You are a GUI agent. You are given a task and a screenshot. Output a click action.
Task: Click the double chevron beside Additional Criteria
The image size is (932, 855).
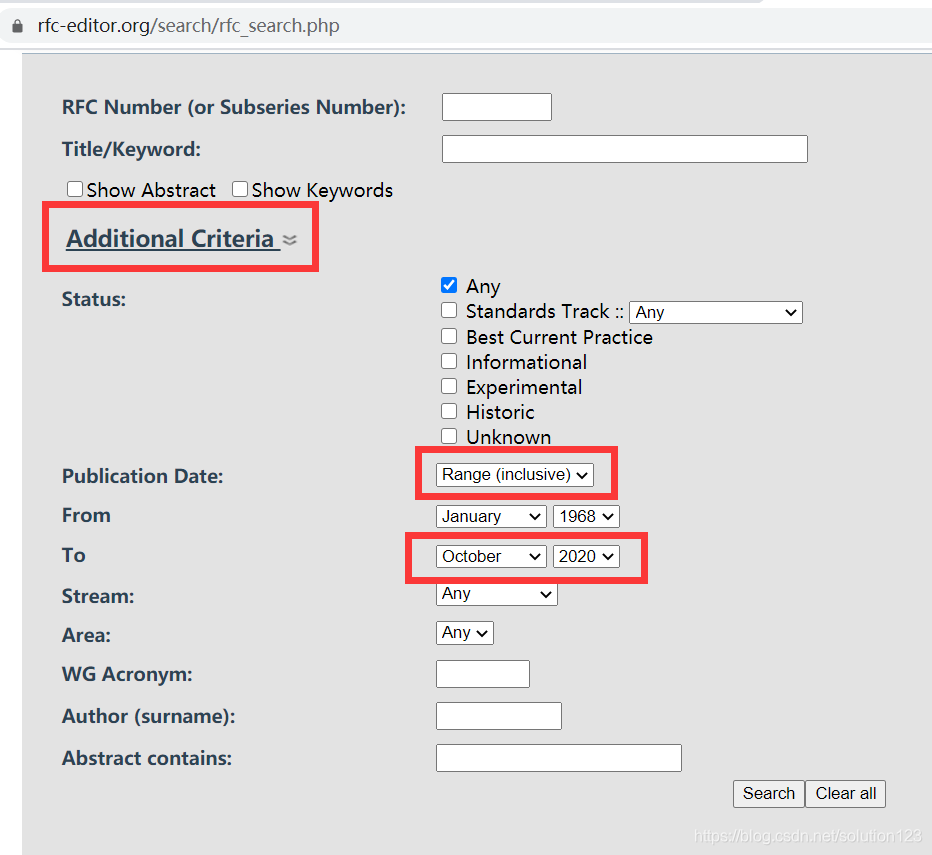289,240
